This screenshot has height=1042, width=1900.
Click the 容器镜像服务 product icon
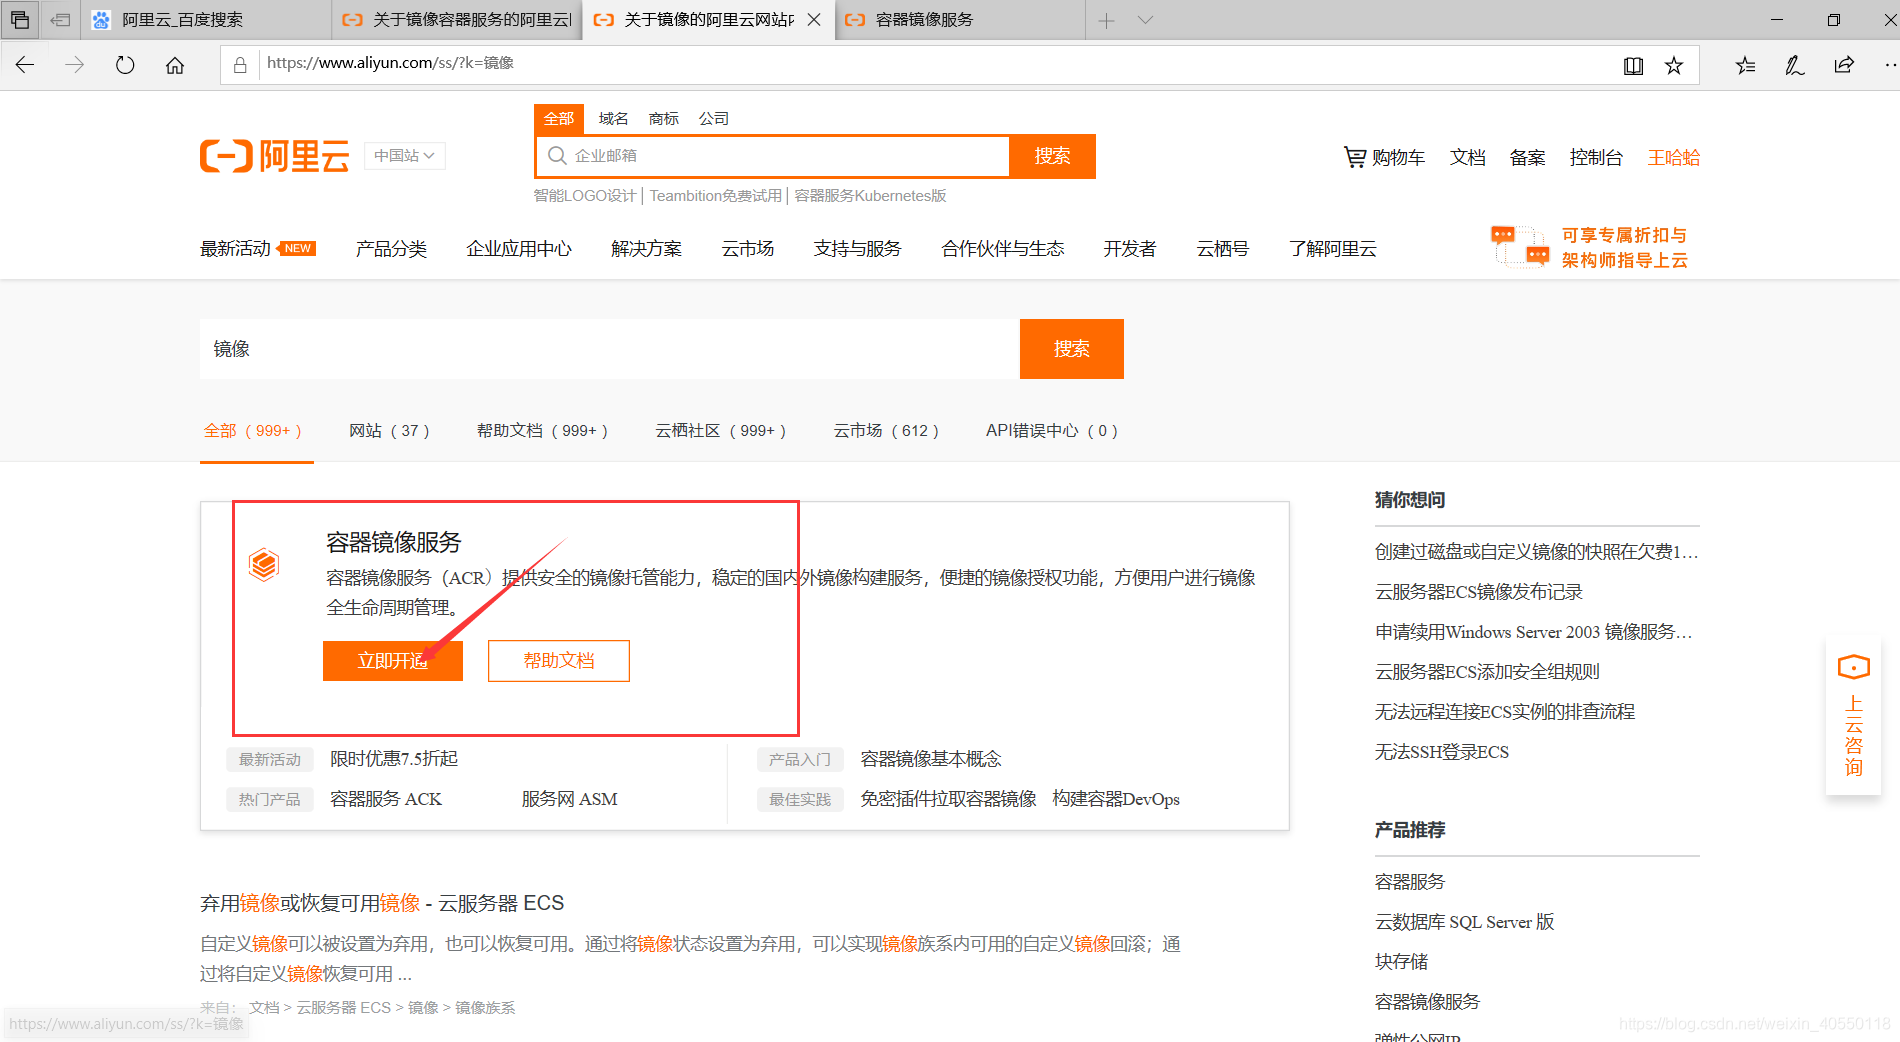pyautogui.click(x=264, y=565)
